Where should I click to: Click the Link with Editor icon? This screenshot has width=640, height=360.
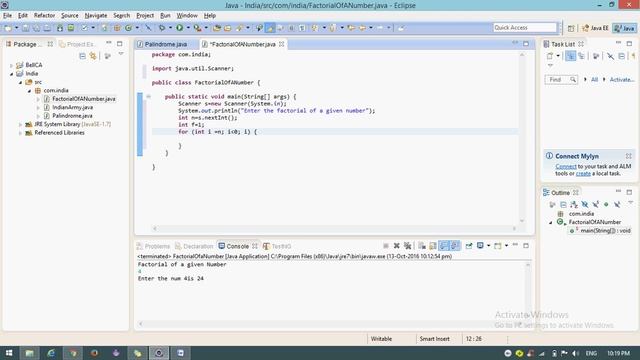coord(93,56)
